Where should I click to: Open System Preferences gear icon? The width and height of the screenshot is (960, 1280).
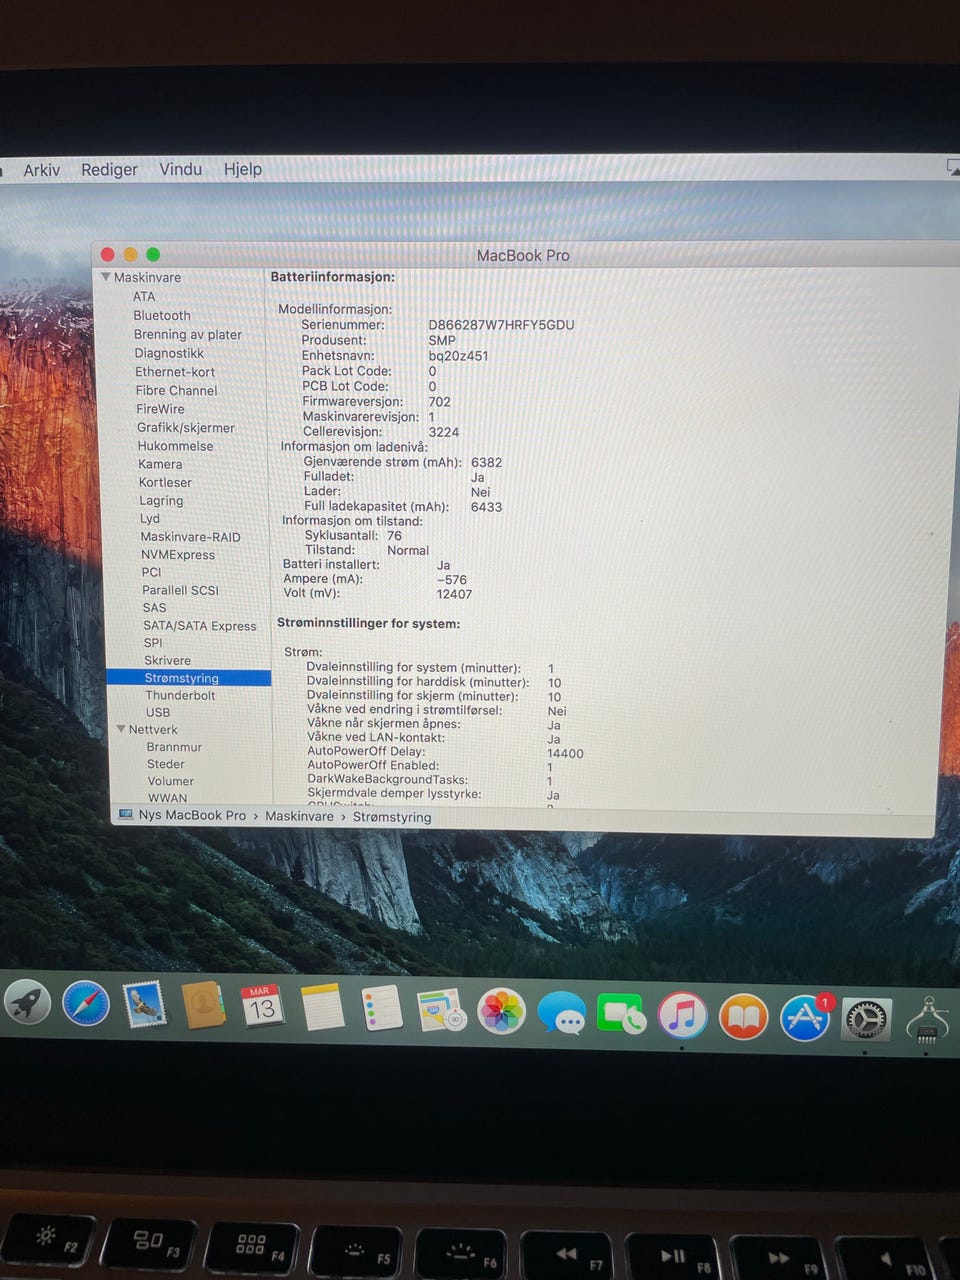click(866, 1020)
